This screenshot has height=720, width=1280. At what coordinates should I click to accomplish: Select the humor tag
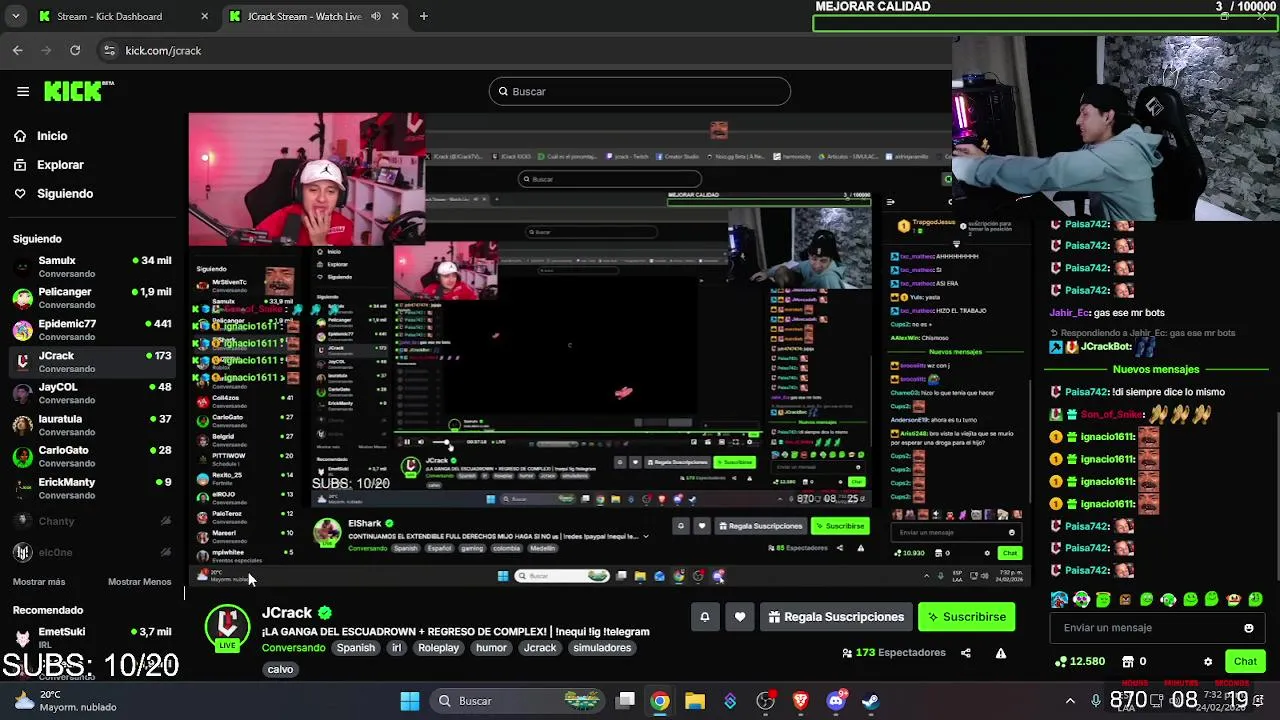(x=491, y=648)
